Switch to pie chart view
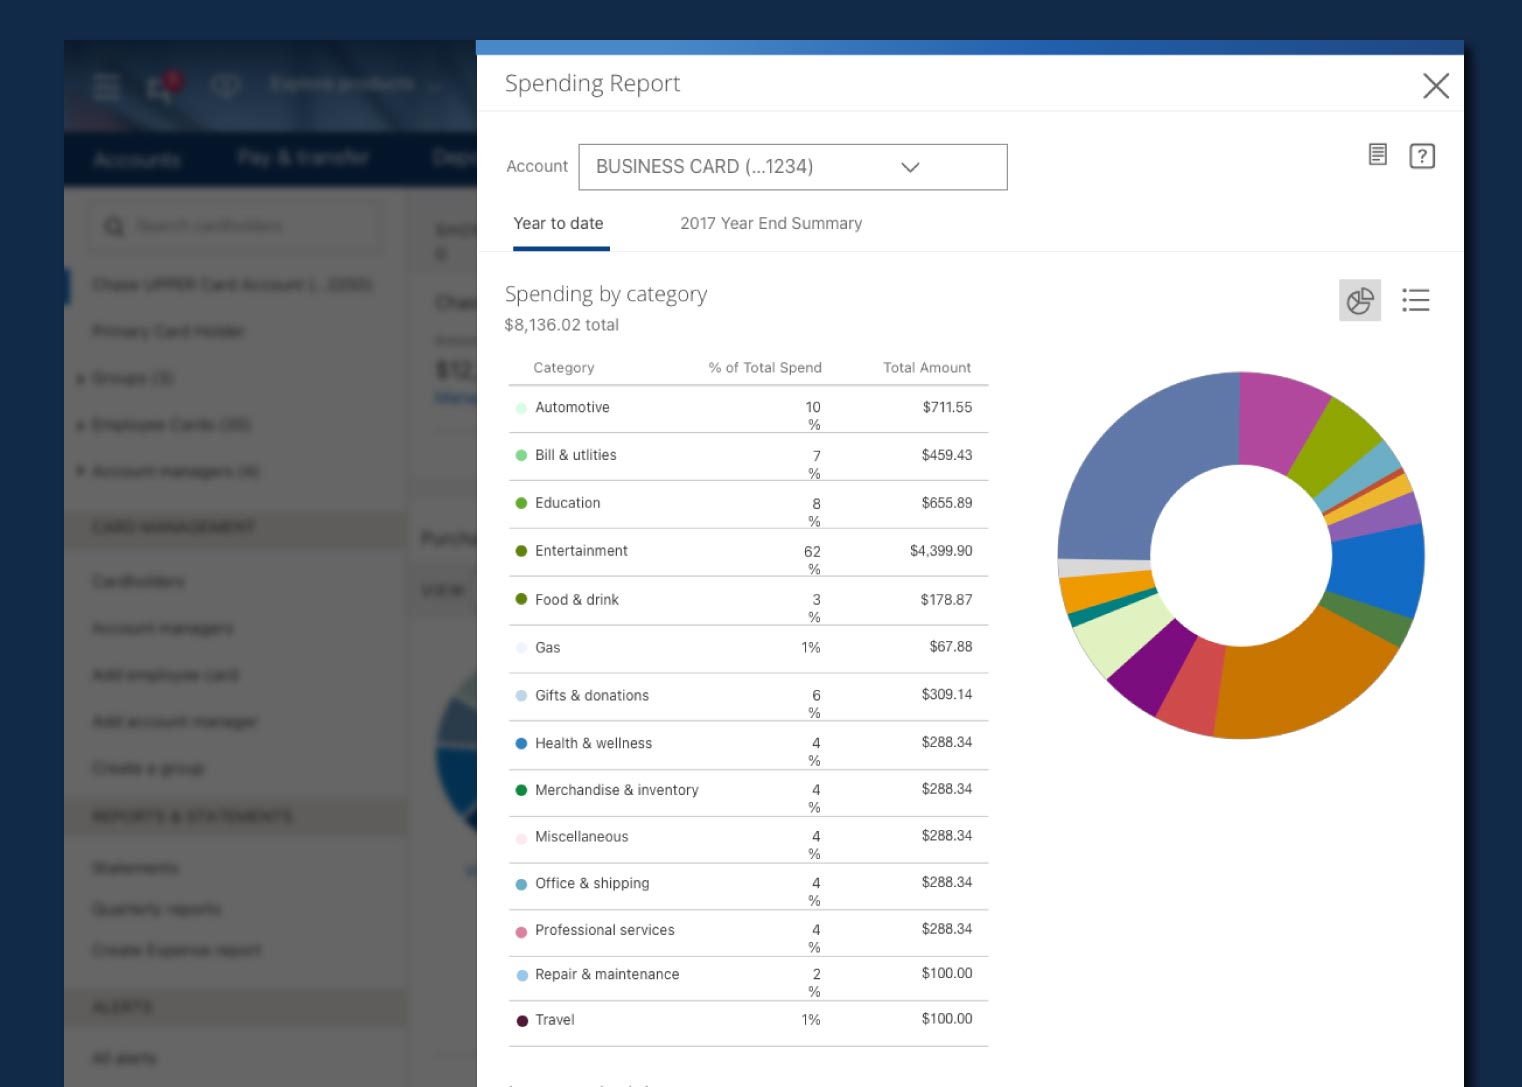1522x1087 pixels. pos(1359,300)
